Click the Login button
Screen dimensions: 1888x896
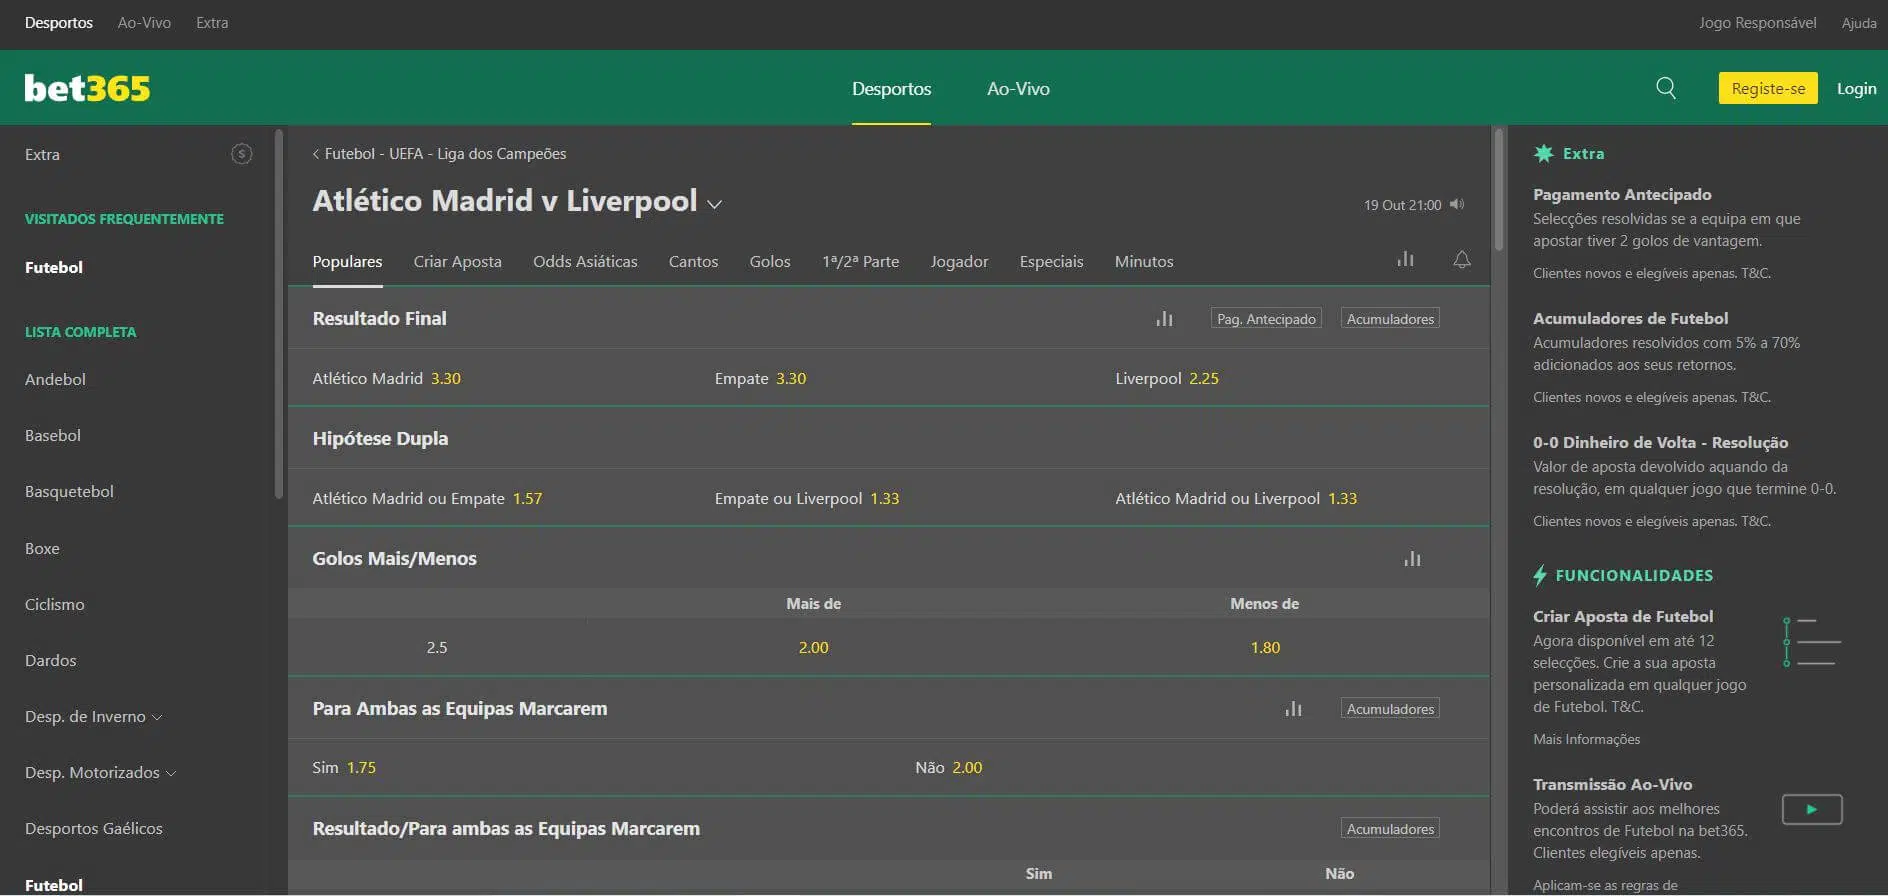tap(1856, 88)
